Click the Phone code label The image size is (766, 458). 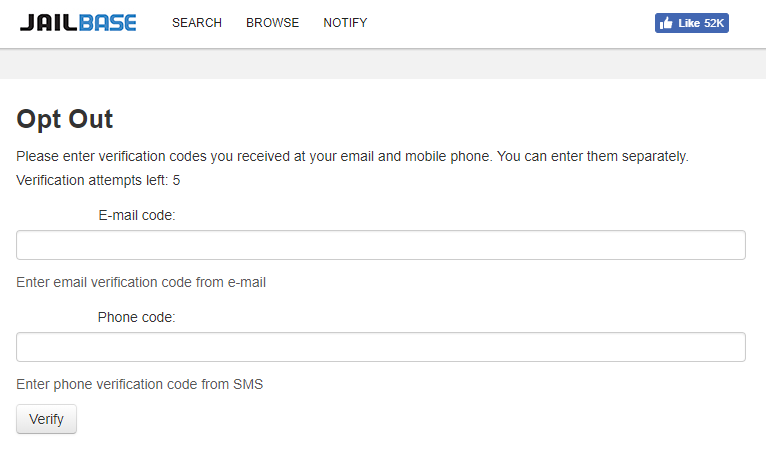(136, 317)
